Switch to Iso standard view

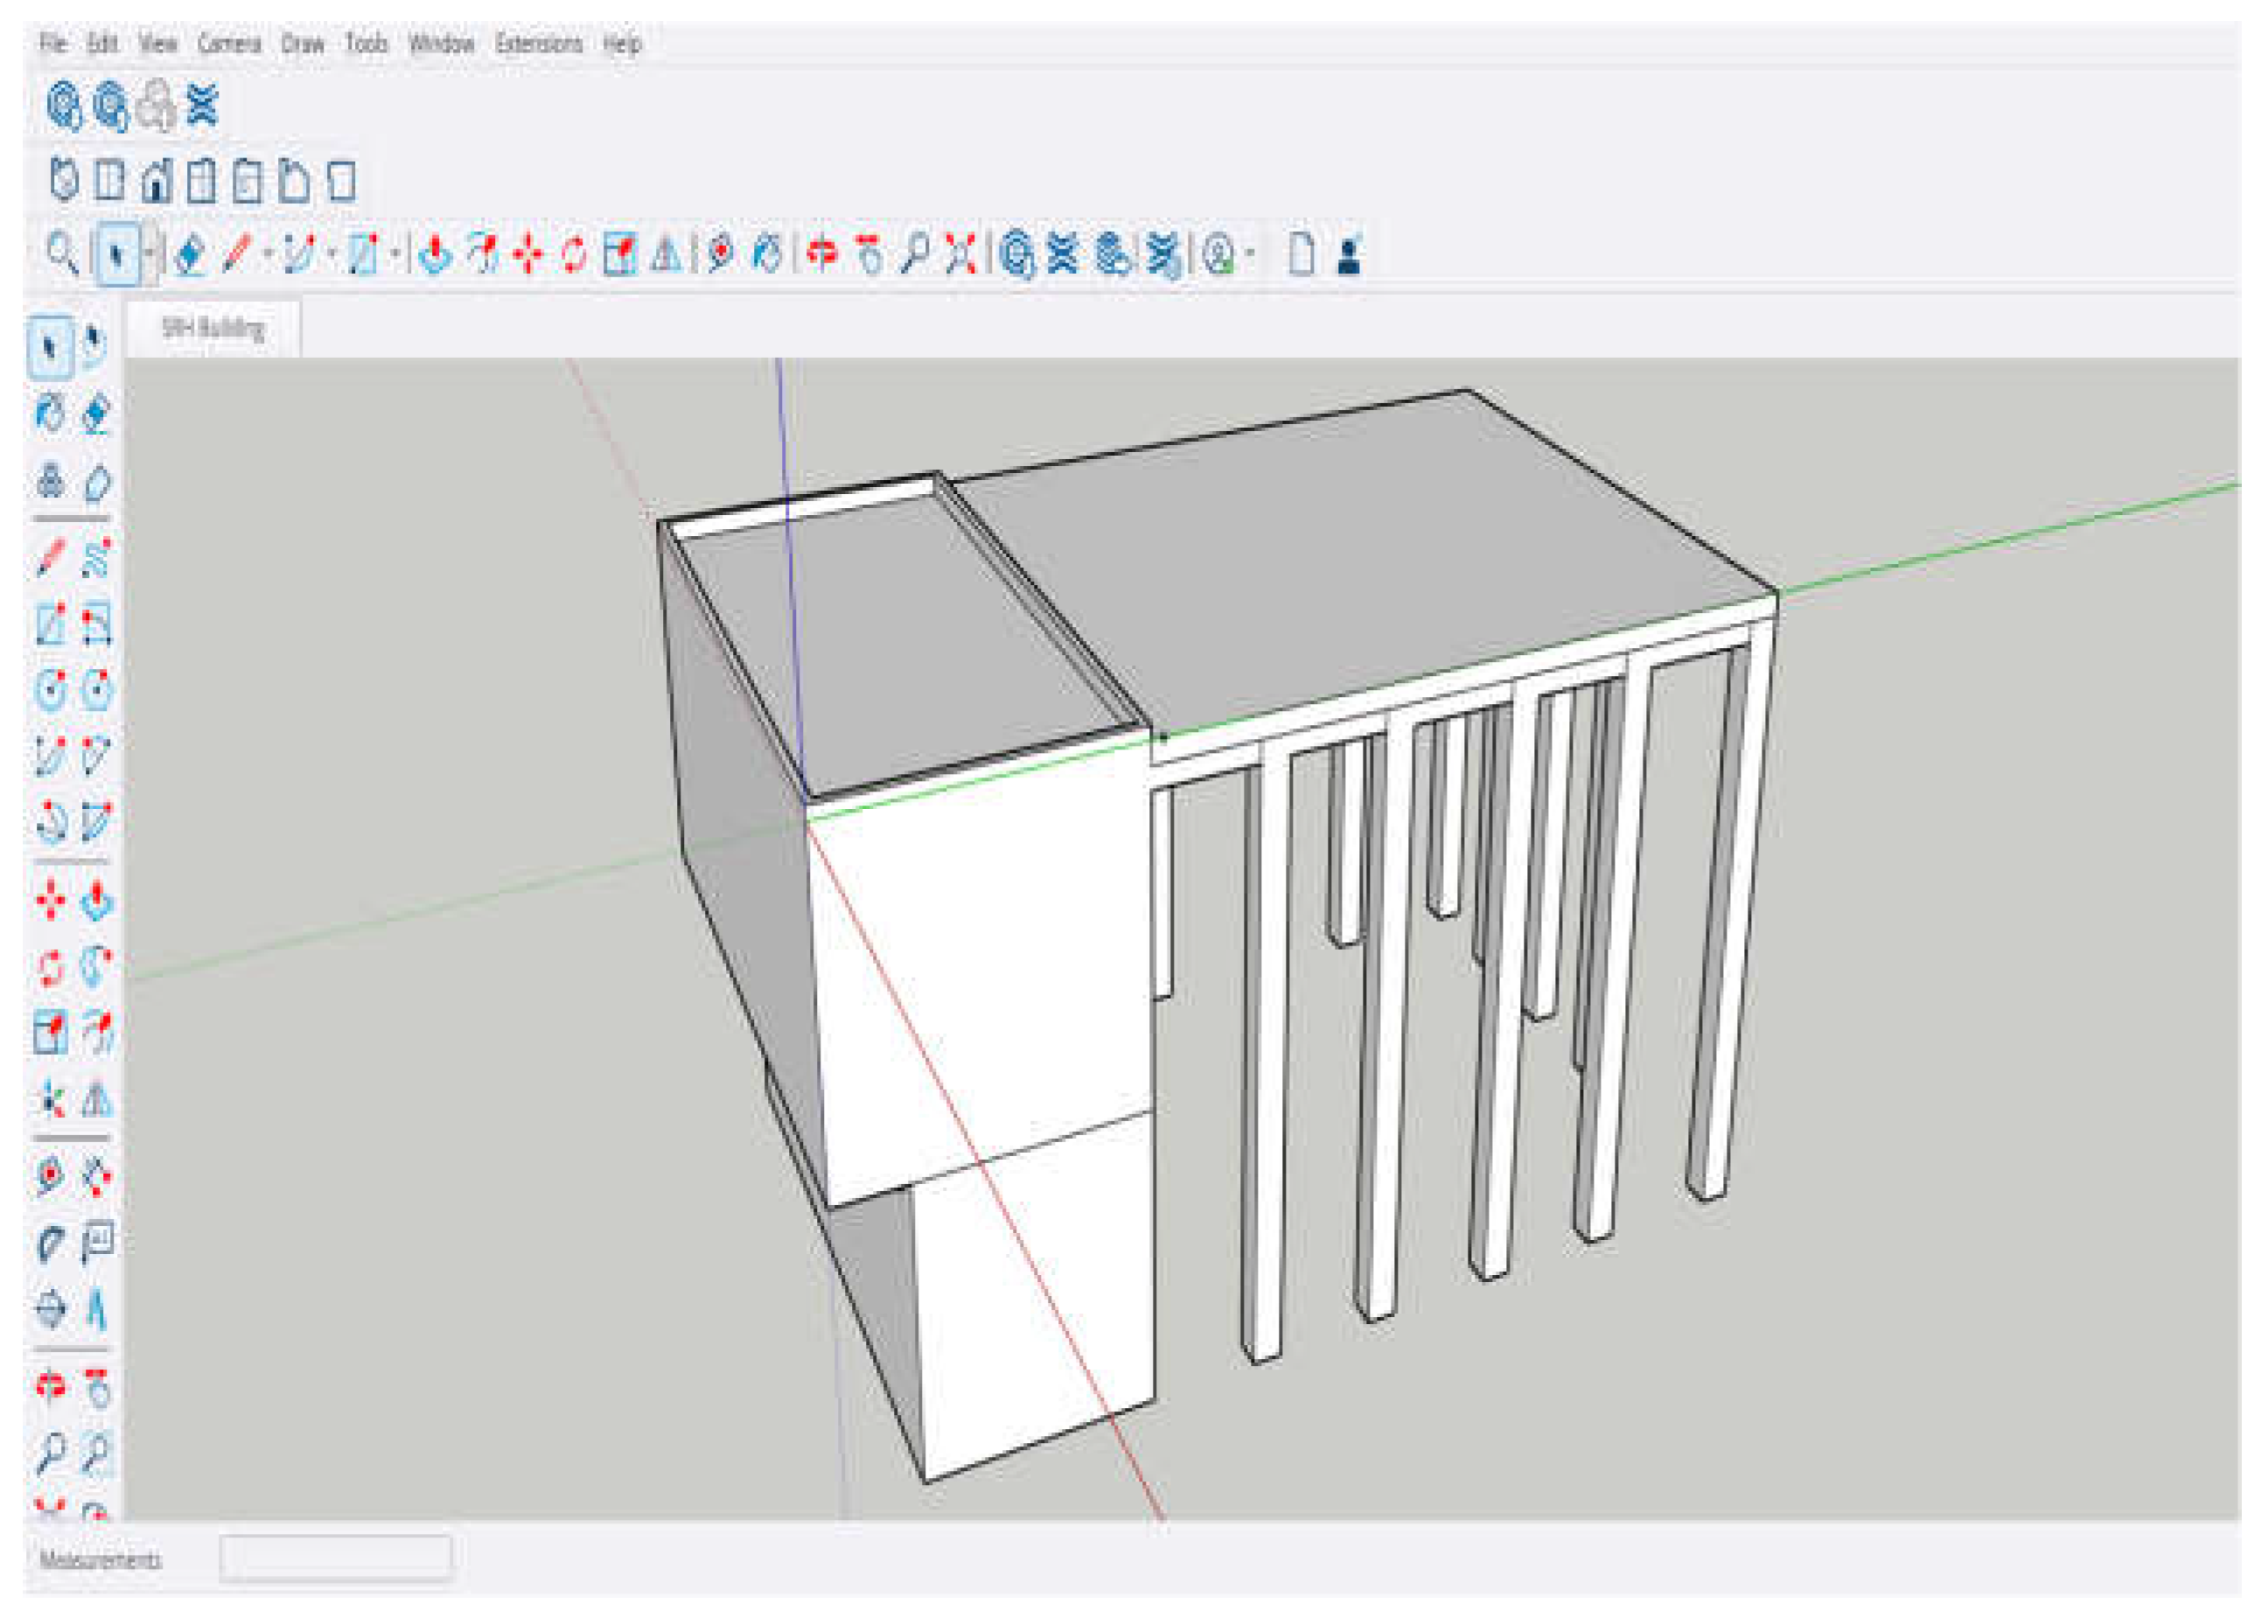tap(64, 182)
